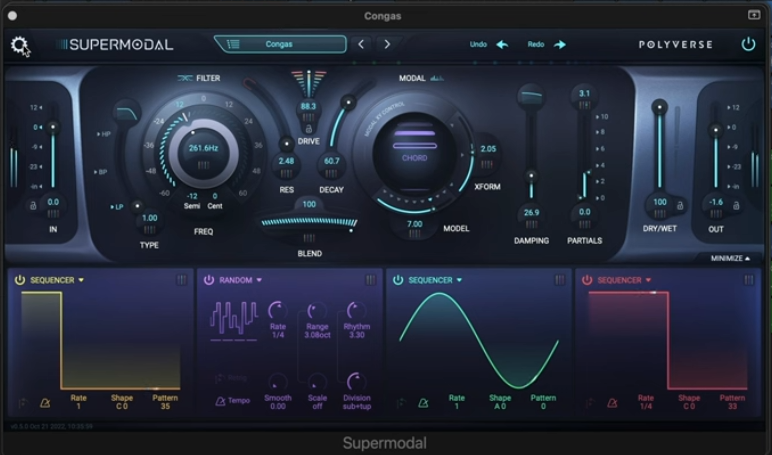Toggle power of the yellow SEQUENCER
This screenshot has width=772, height=455.
pos(20,280)
